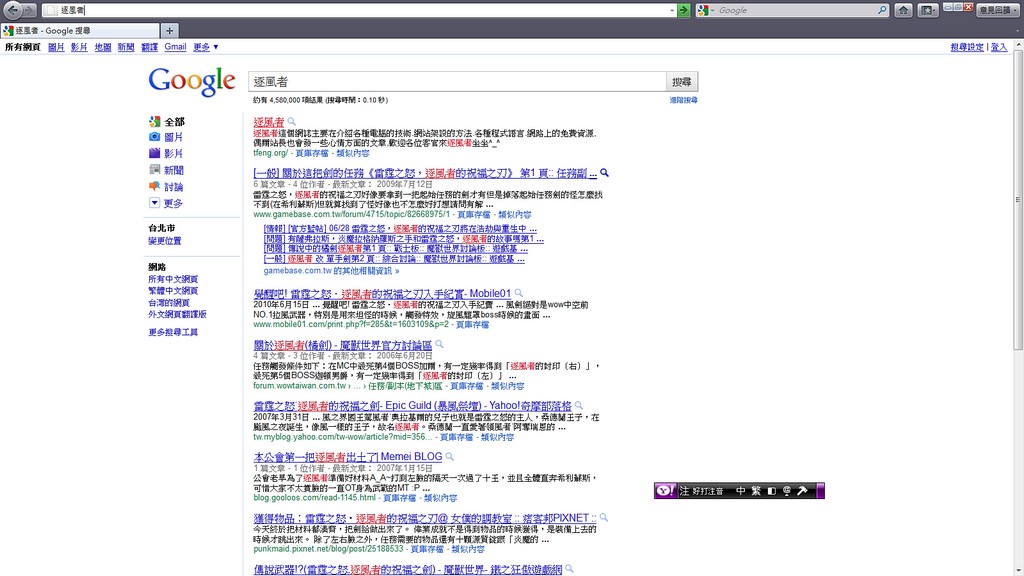Choose 台灣的網頁 in sidebar
This screenshot has width=1024, height=576.
168,302
